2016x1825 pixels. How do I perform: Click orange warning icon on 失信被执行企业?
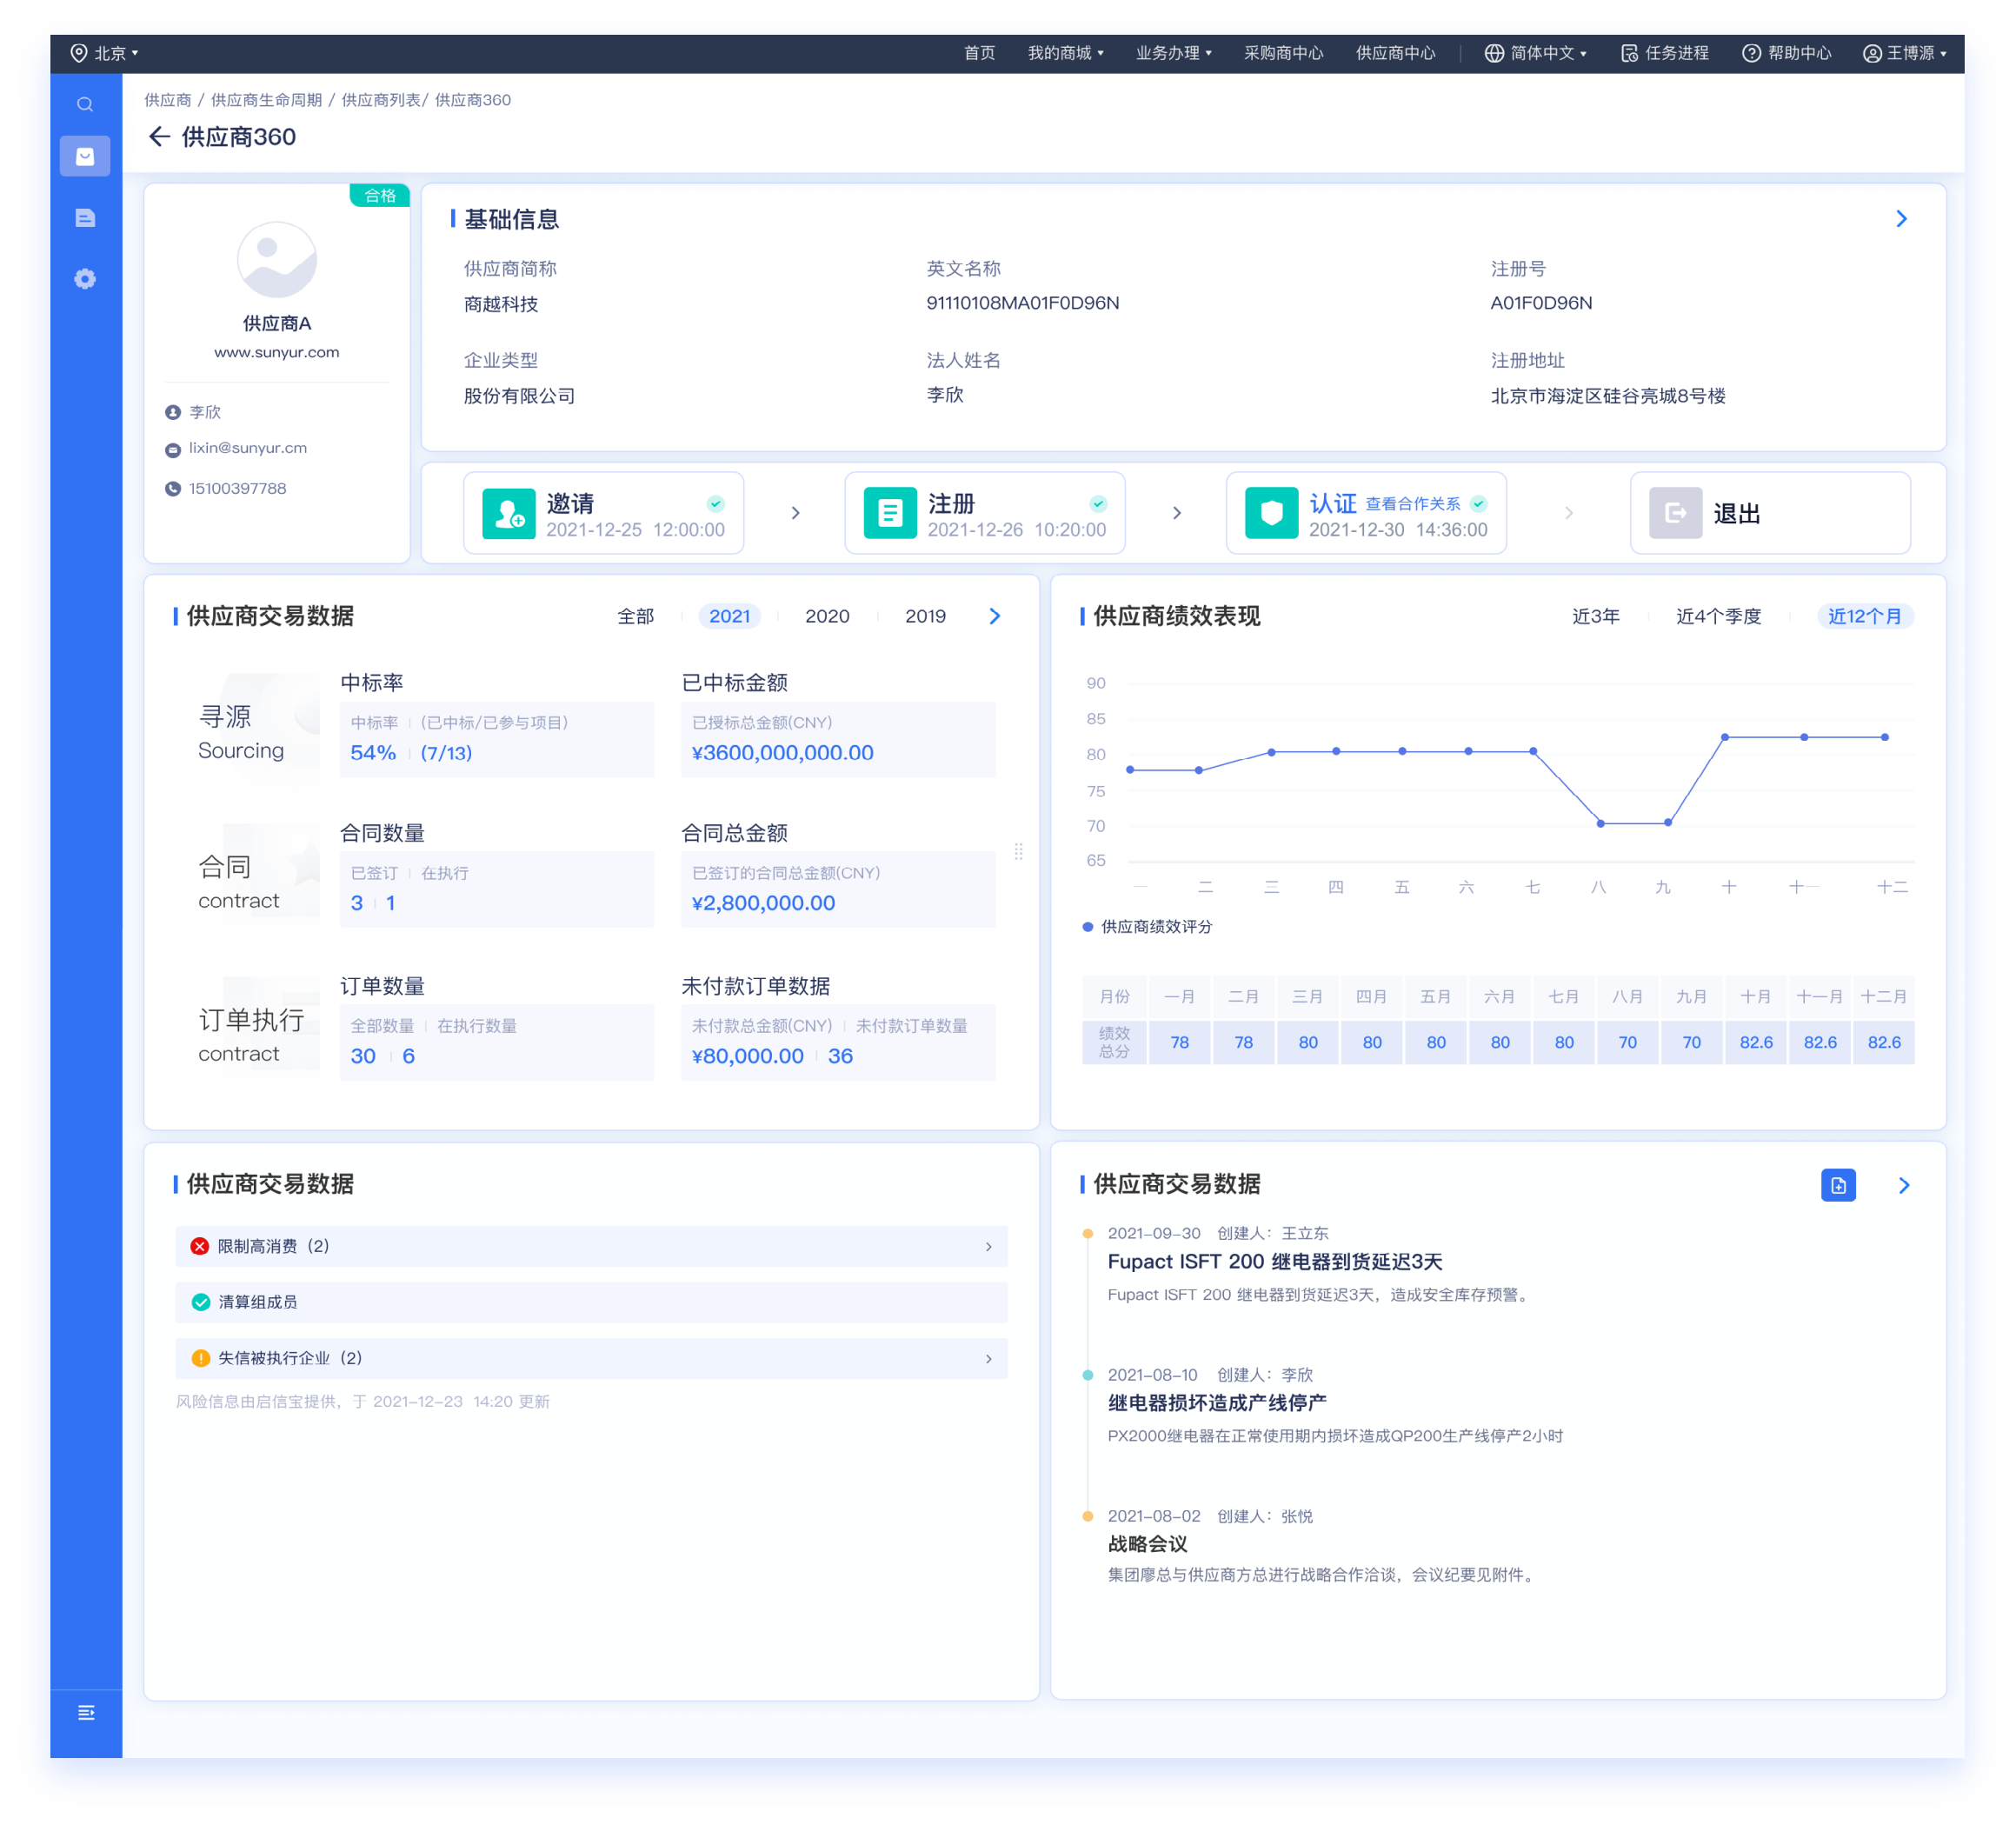pos(200,1358)
